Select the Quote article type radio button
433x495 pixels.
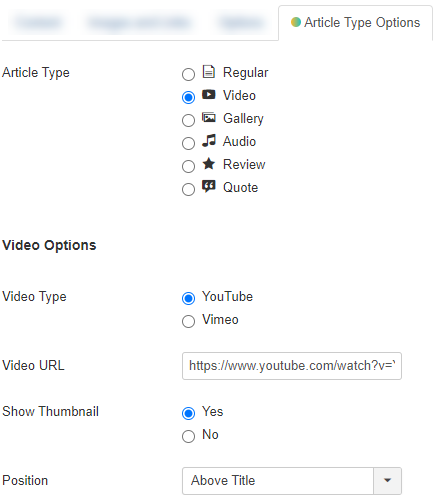click(188, 189)
